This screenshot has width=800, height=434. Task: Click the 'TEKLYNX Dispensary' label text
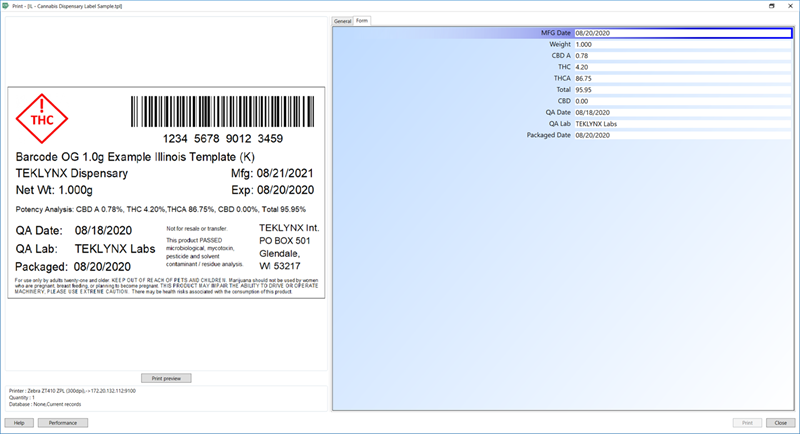[72, 173]
